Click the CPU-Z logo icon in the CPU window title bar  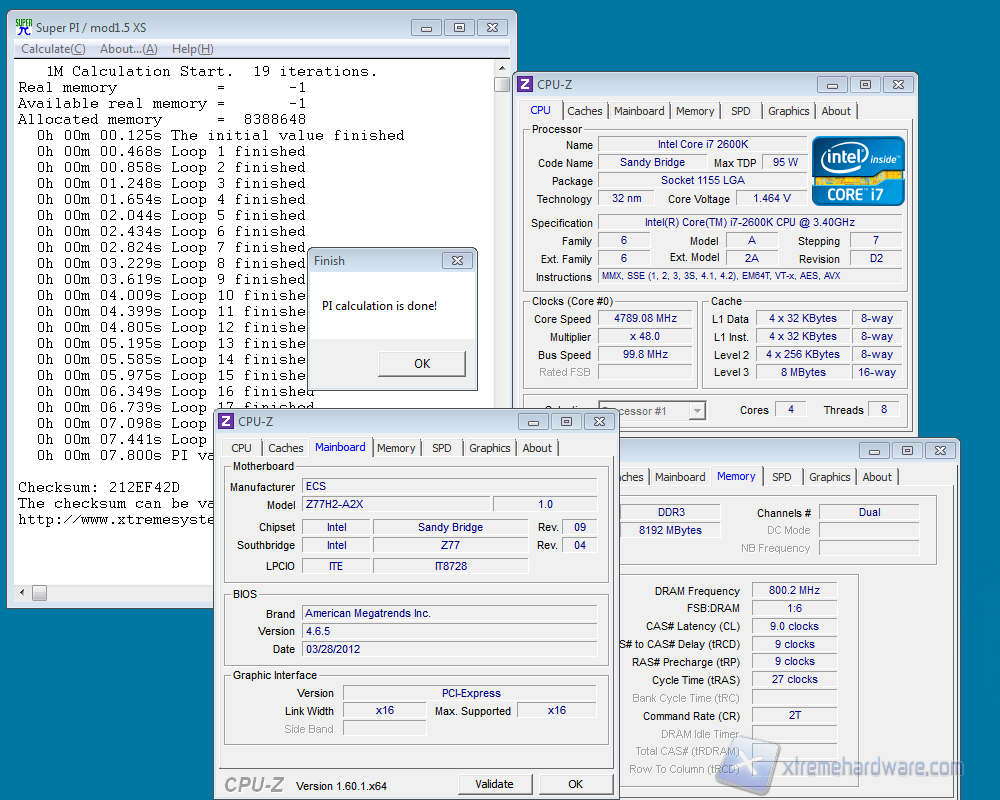[x=526, y=85]
